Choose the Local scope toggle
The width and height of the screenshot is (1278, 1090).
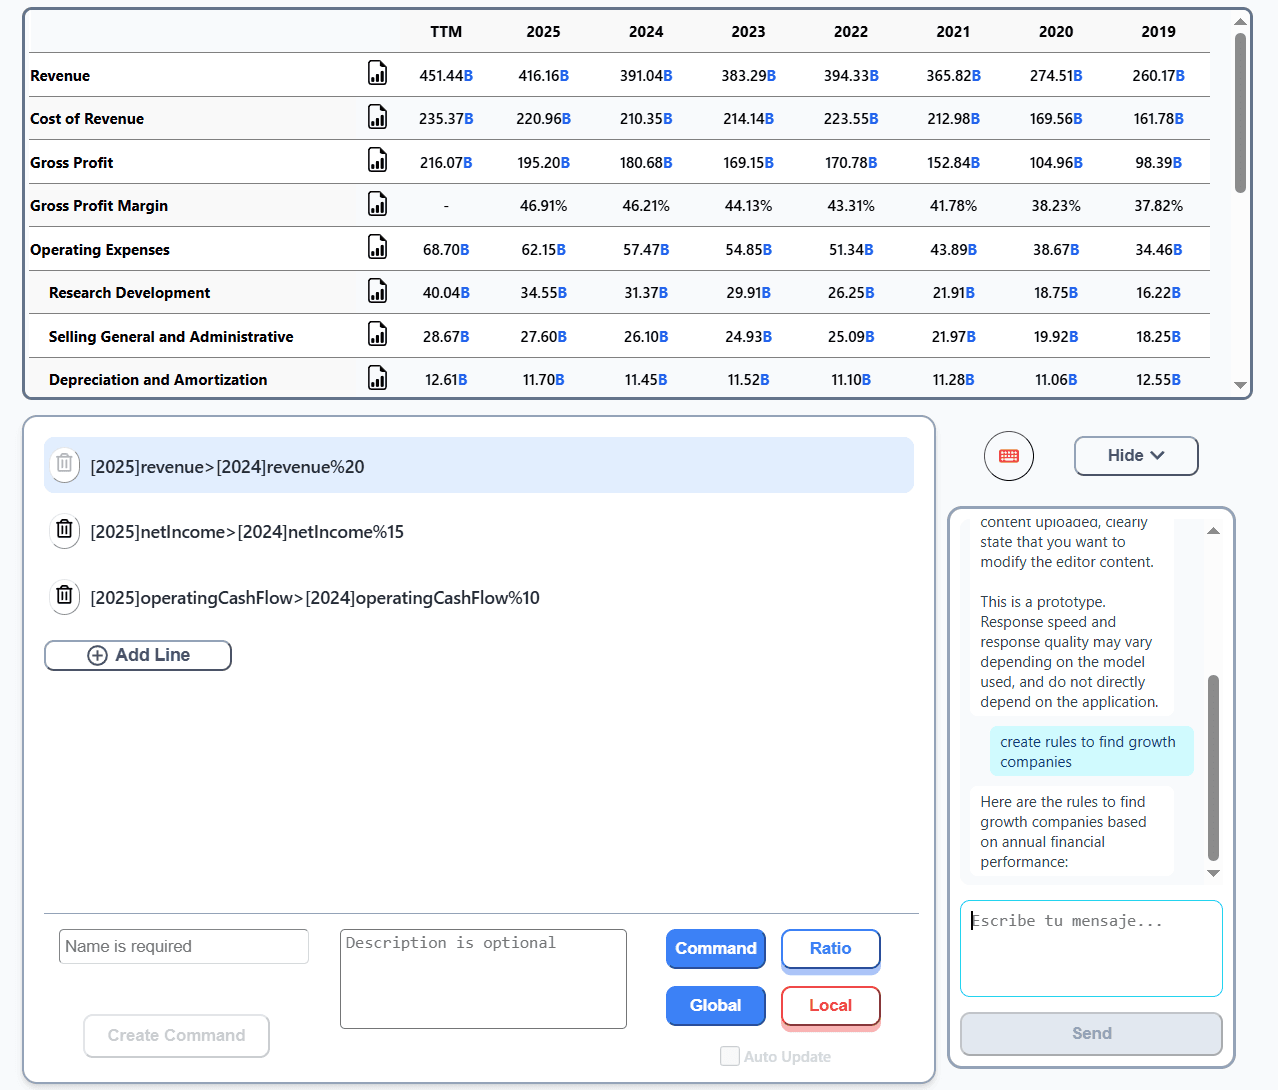click(830, 1006)
